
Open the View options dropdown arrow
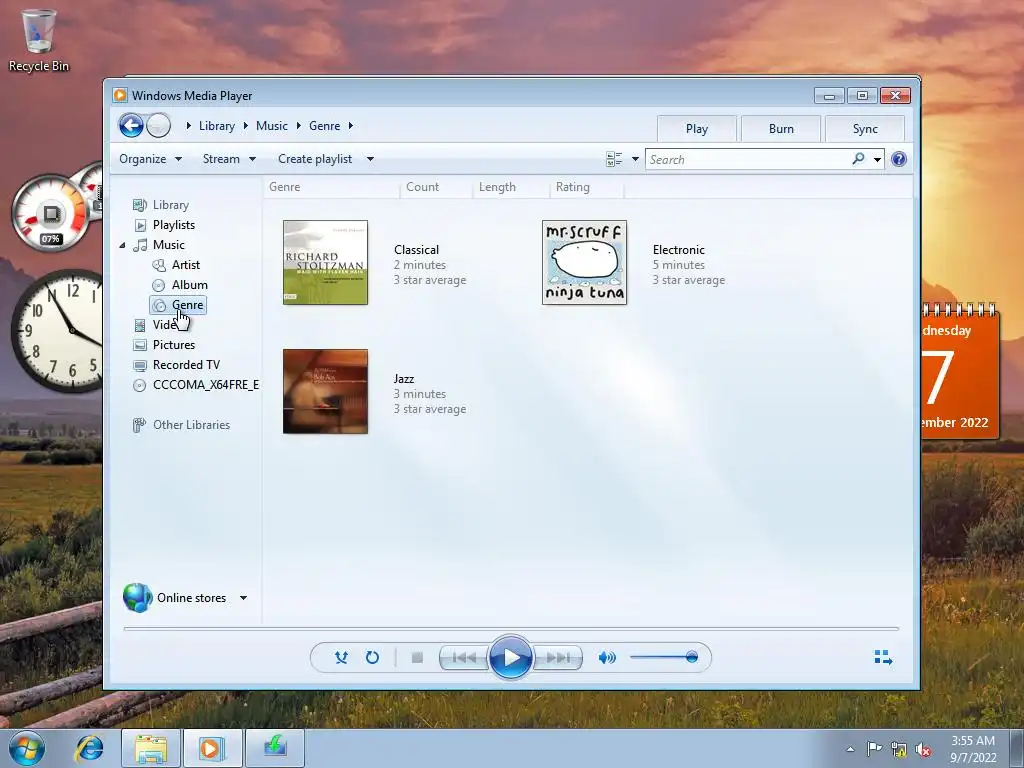pyautogui.click(x=635, y=159)
